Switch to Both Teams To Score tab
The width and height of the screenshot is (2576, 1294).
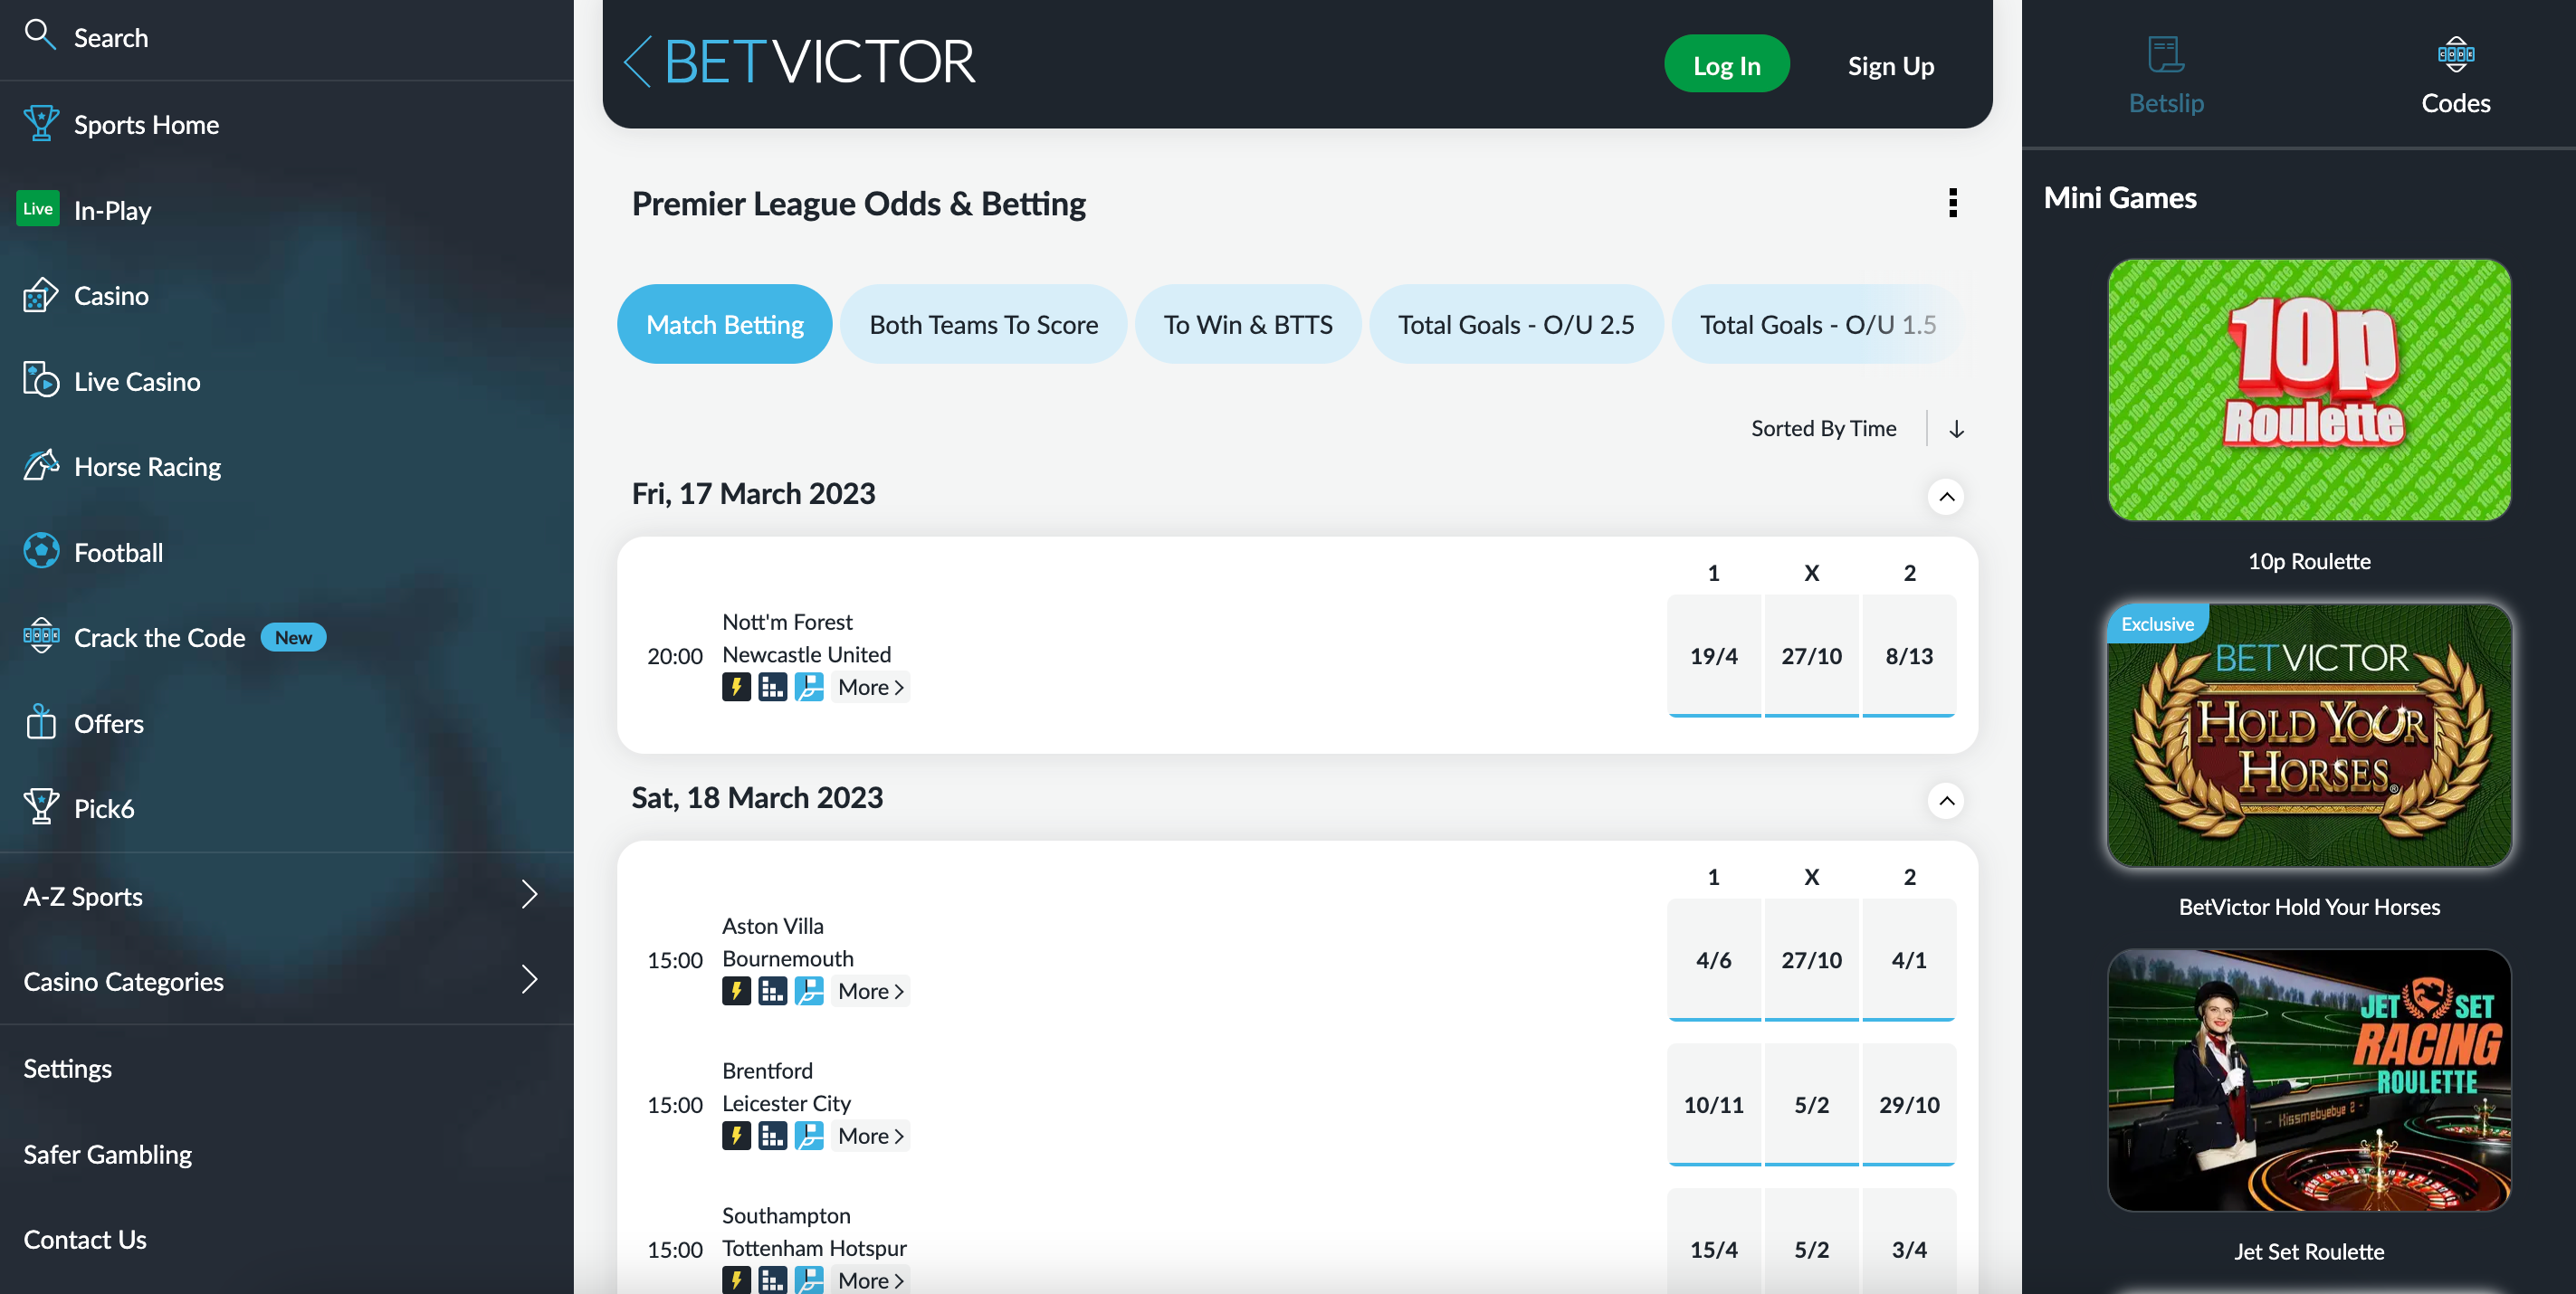pos(983,324)
